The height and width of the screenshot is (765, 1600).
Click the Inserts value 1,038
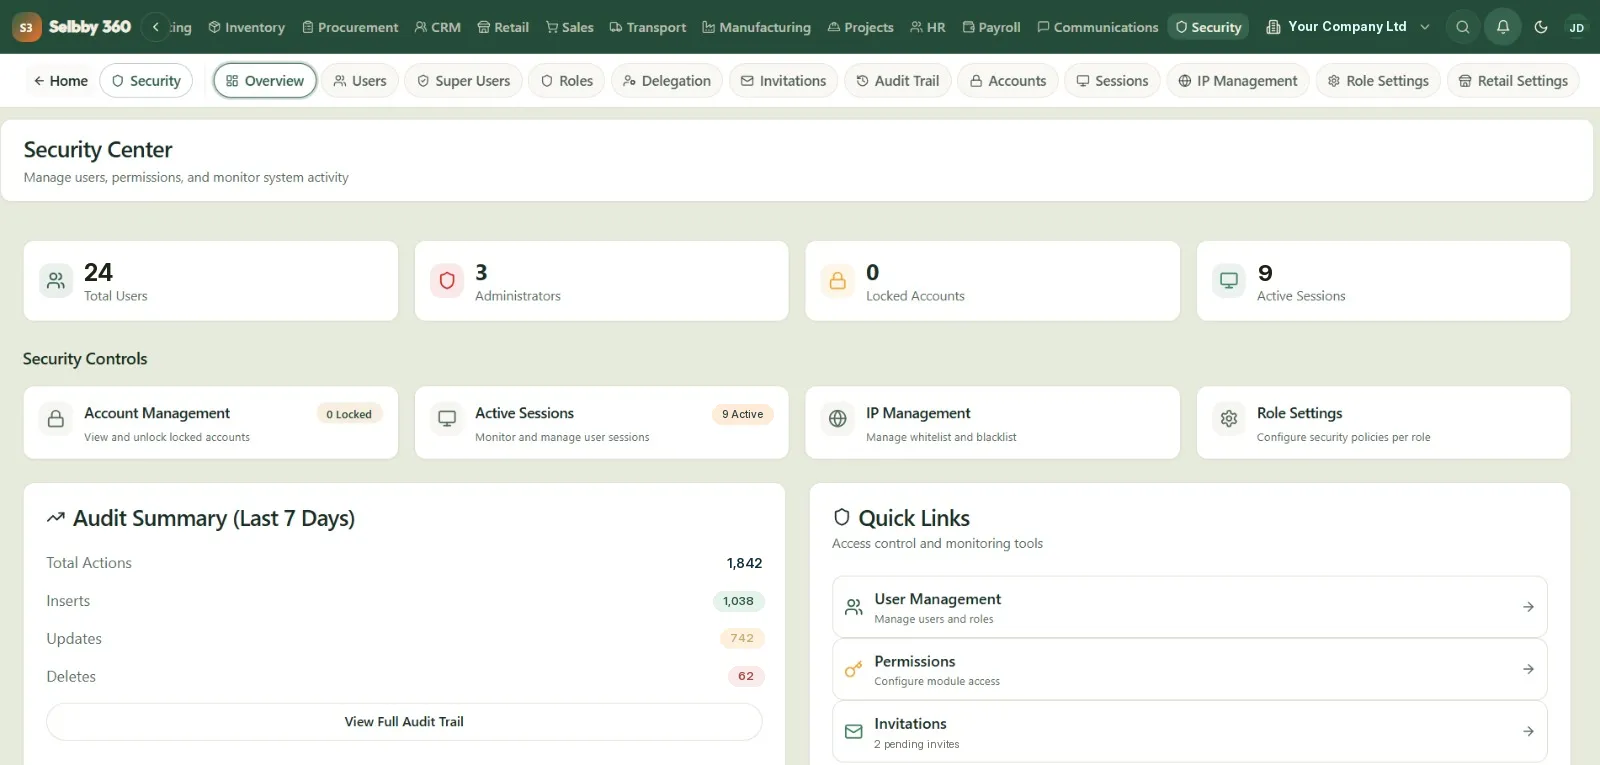pyautogui.click(x=738, y=601)
